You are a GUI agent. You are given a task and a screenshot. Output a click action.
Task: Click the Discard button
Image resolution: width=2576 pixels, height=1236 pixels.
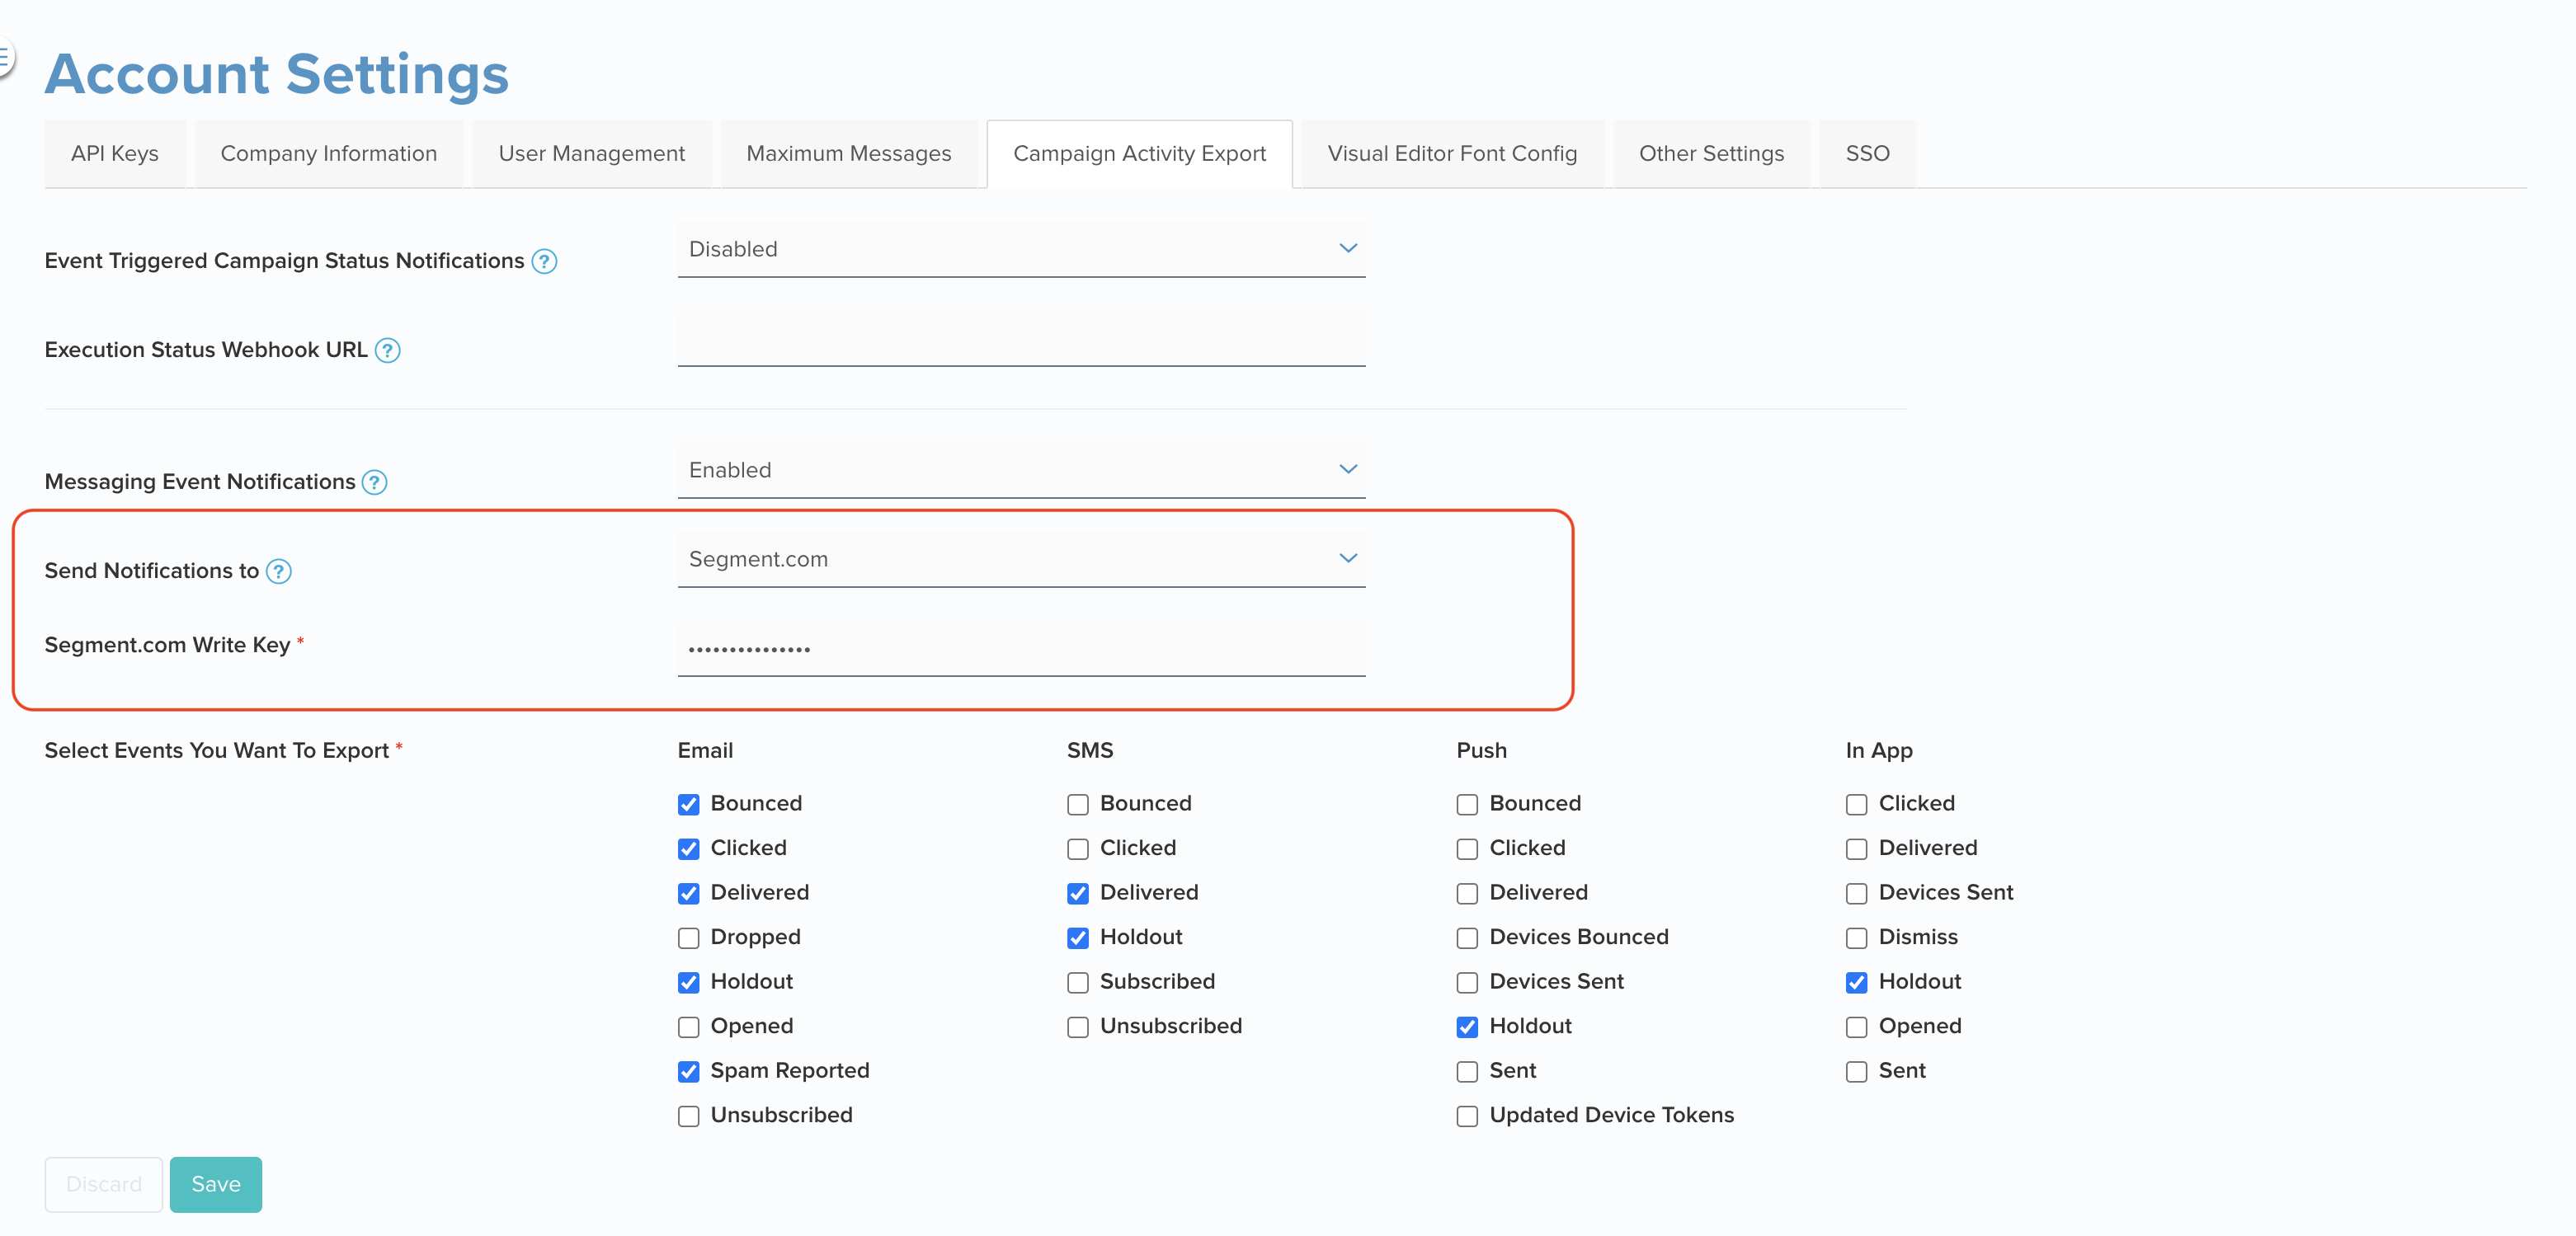pyautogui.click(x=103, y=1184)
